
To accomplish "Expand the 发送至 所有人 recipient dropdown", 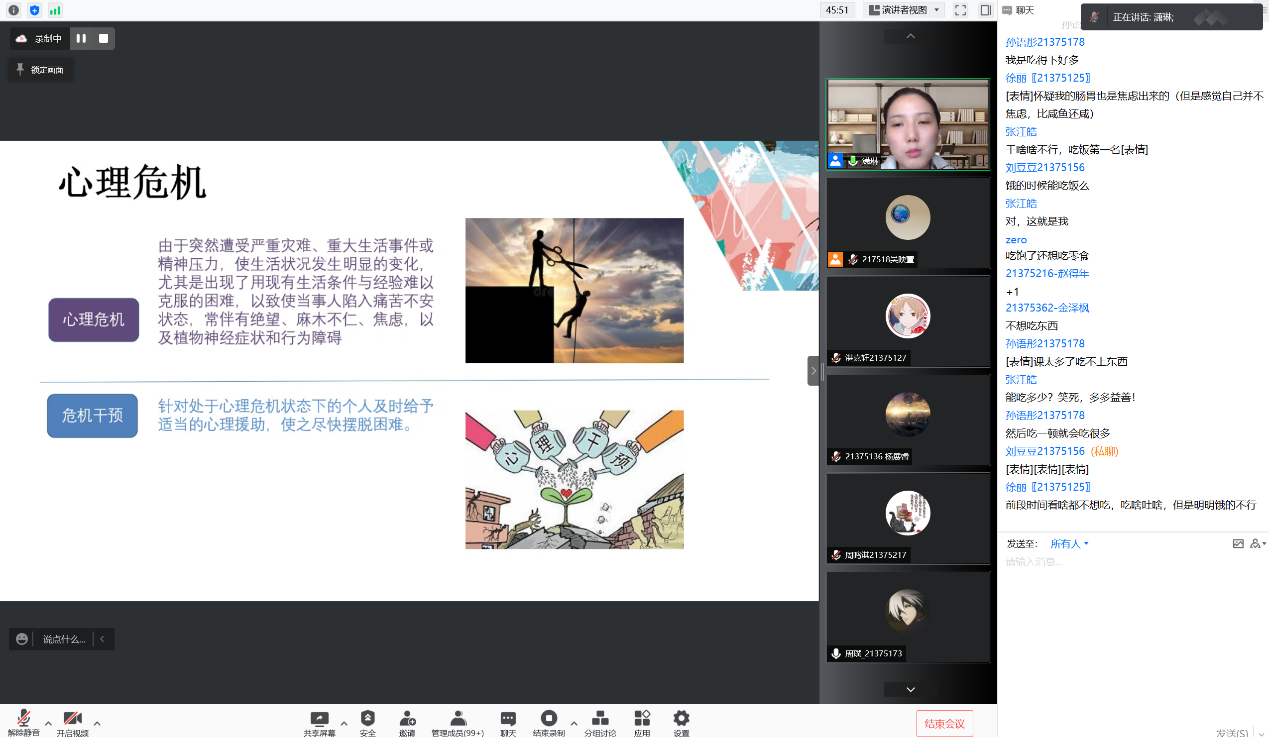I will [1069, 544].
